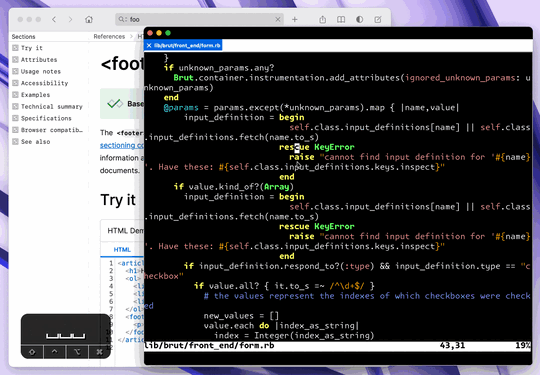Jump to the 'Attributes' section
This screenshot has height=375, width=540.
(39, 60)
